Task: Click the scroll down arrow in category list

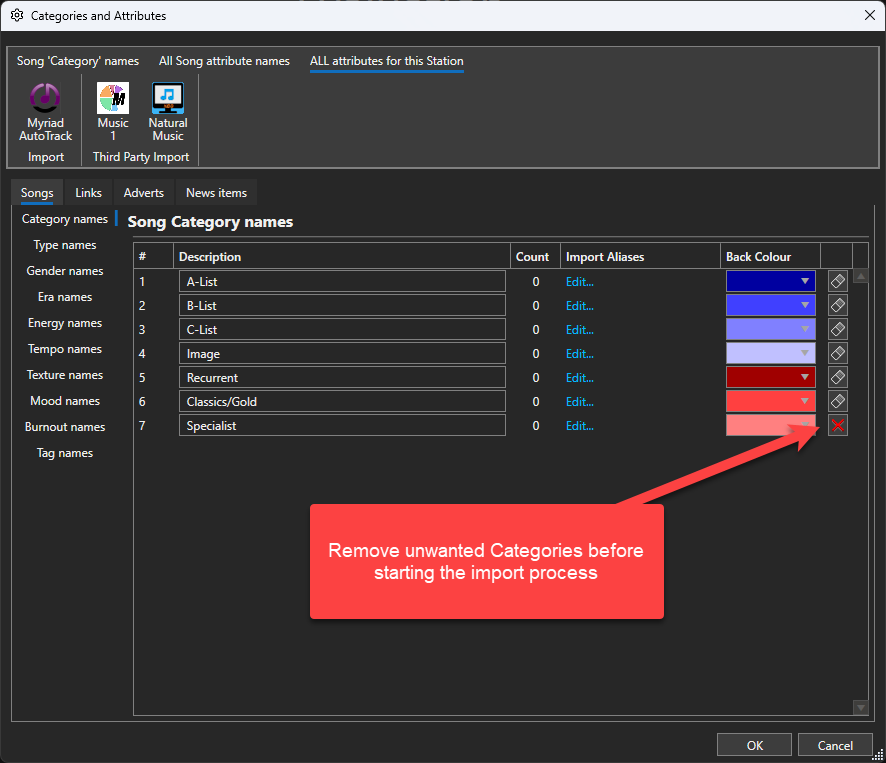Action: tap(860, 707)
